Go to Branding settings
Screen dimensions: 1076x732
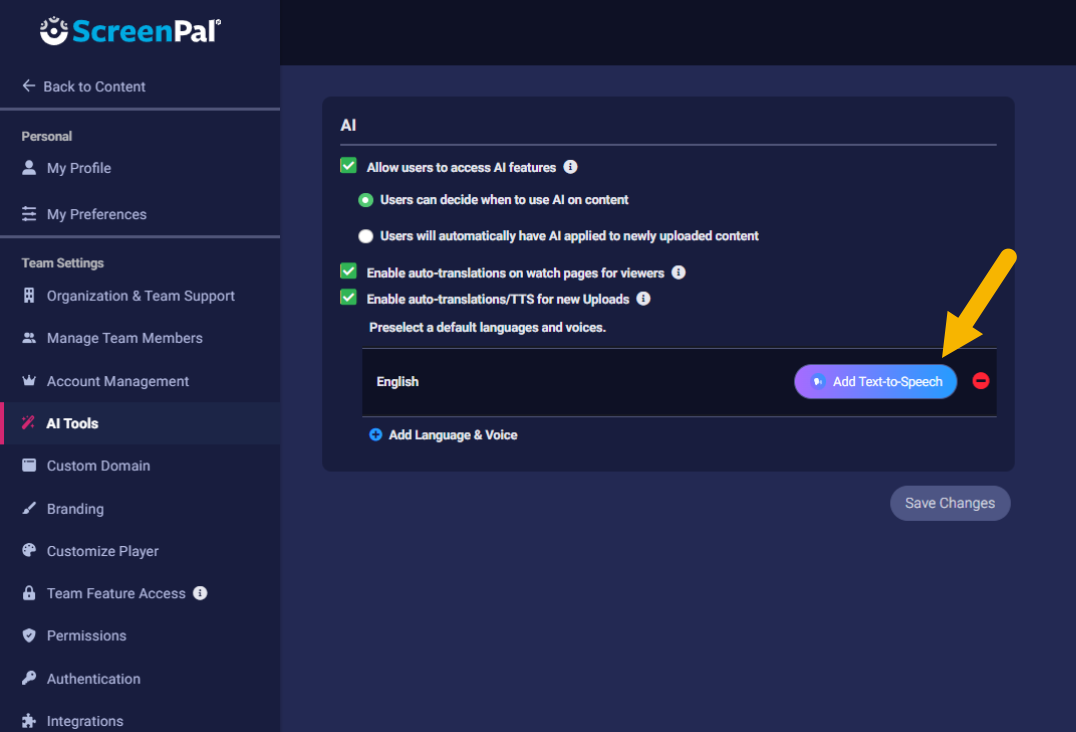[x=75, y=508]
